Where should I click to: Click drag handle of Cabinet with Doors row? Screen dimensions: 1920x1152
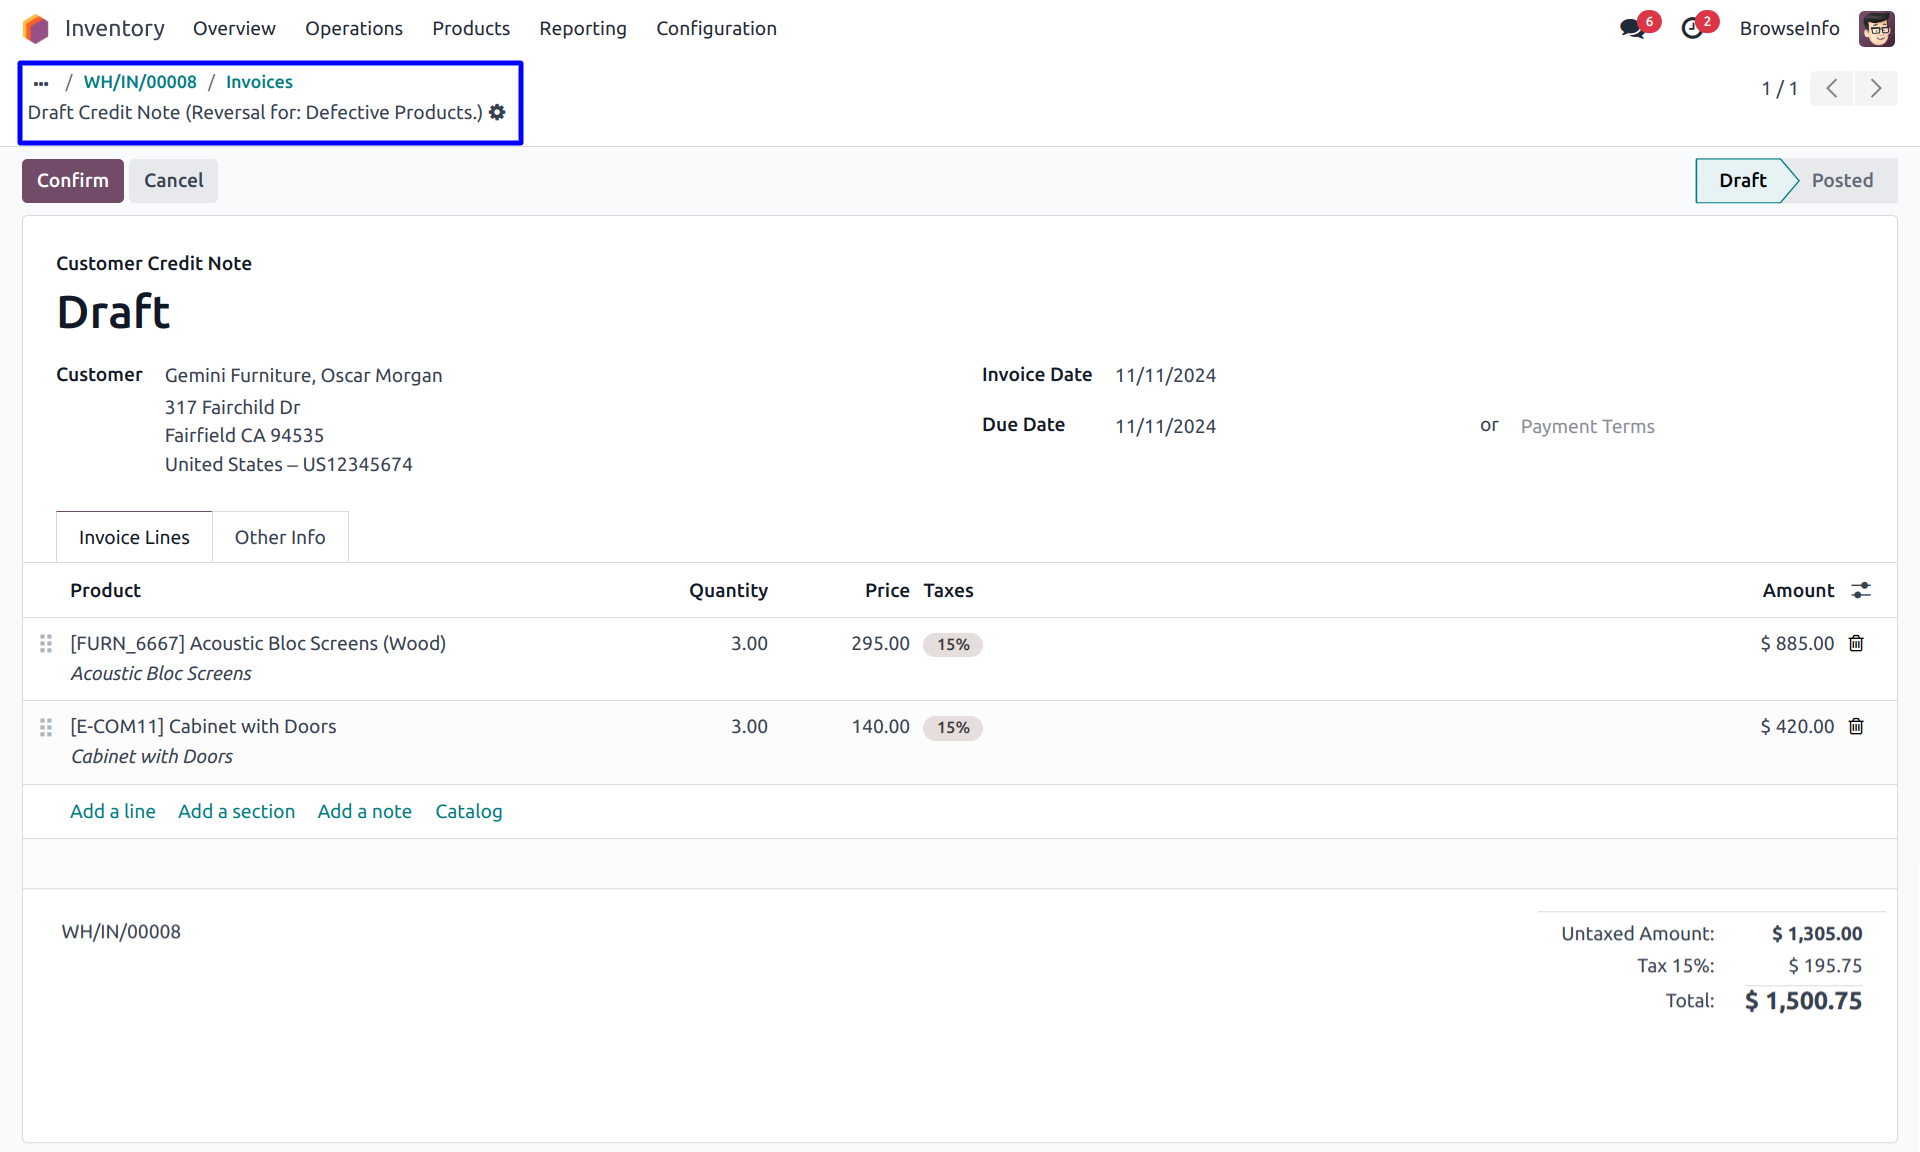[x=46, y=727]
